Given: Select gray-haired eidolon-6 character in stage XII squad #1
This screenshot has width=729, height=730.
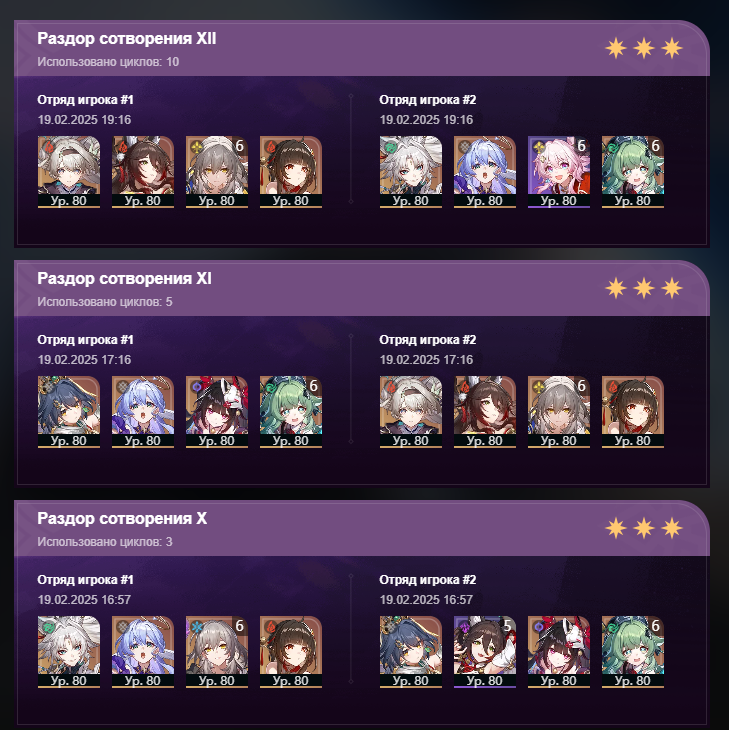Looking at the screenshot, I should pos(216,172).
